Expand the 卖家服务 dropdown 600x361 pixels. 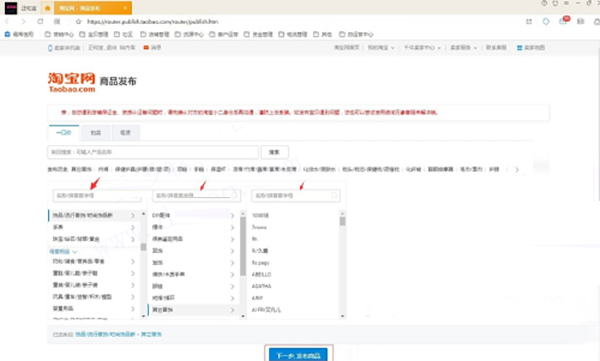(x=463, y=47)
